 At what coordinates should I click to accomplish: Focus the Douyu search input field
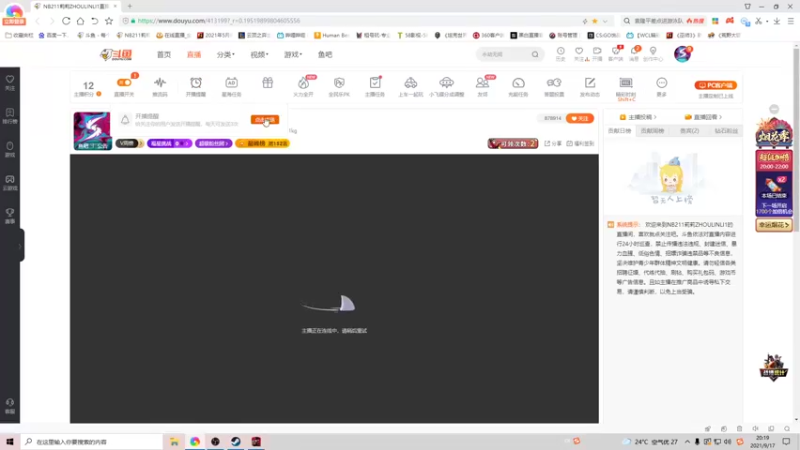click(x=505, y=55)
